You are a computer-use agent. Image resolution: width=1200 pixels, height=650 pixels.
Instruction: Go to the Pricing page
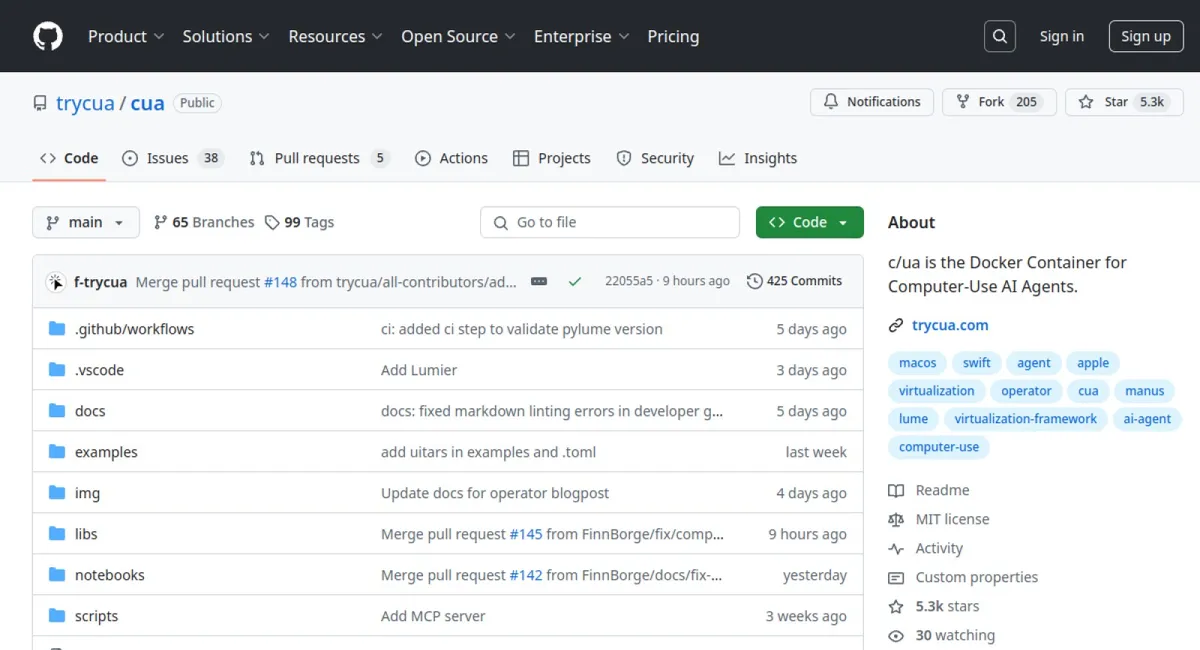click(673, 36)
